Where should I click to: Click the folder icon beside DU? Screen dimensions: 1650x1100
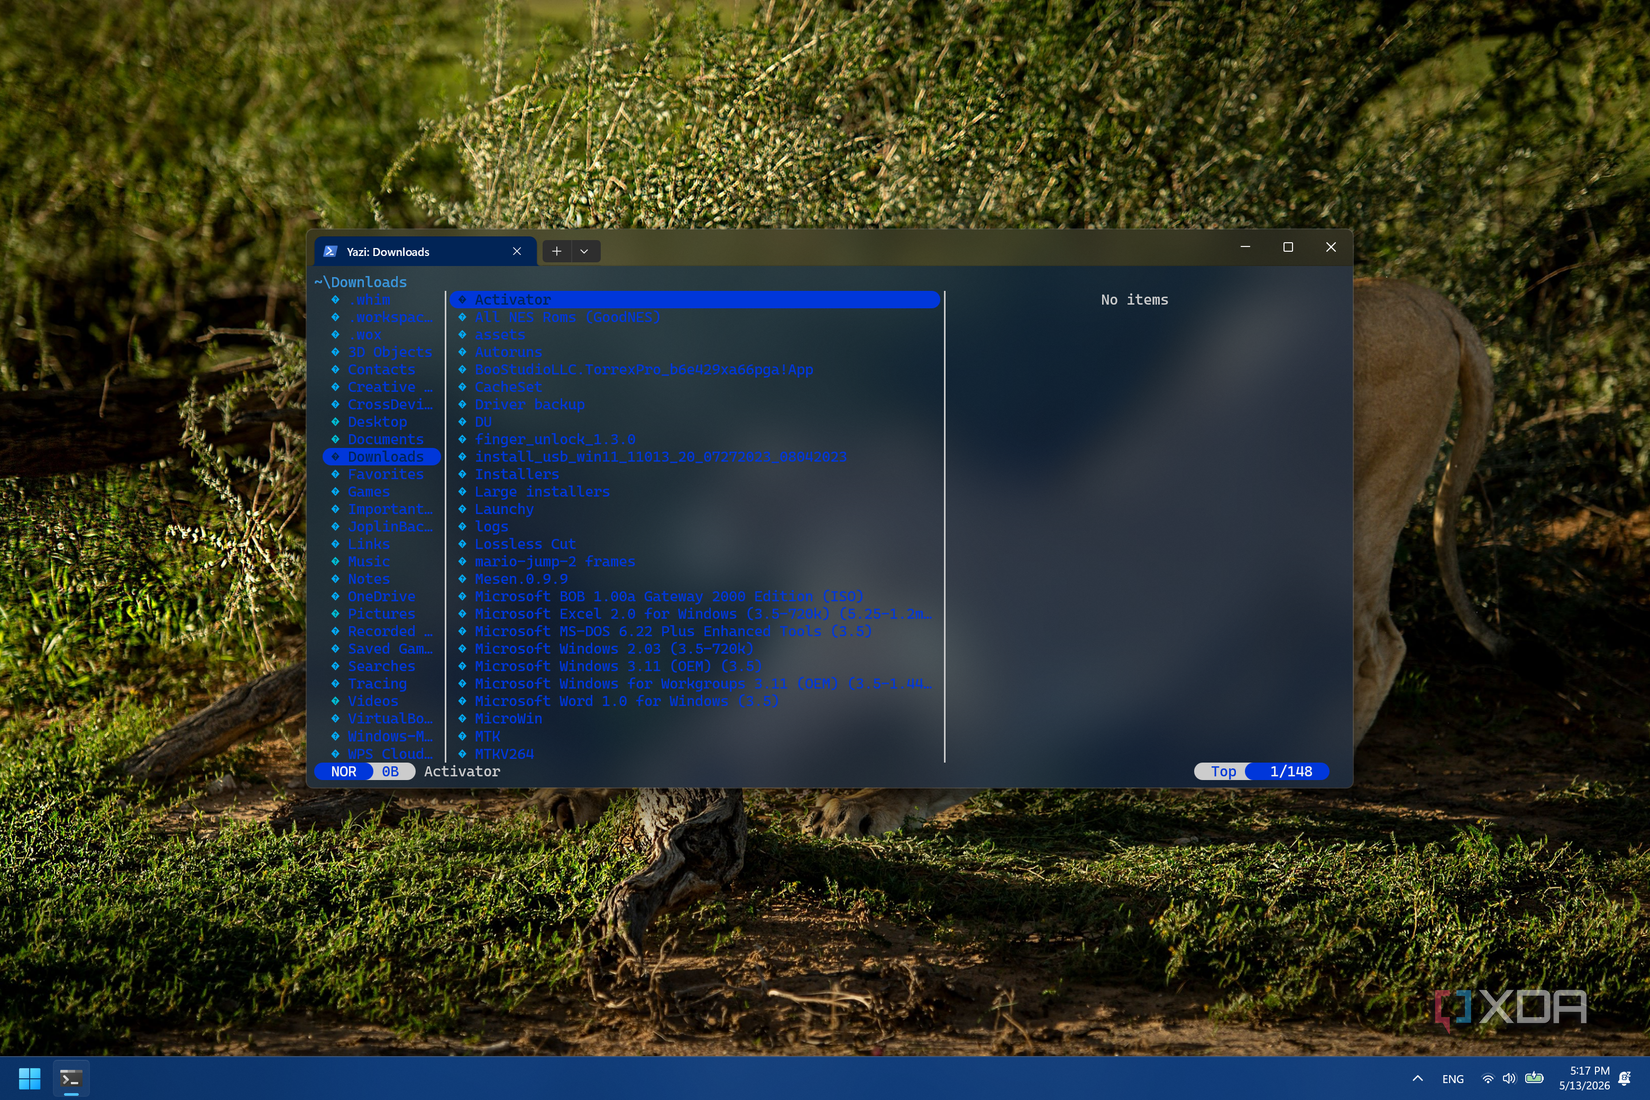tap(462, 422)
